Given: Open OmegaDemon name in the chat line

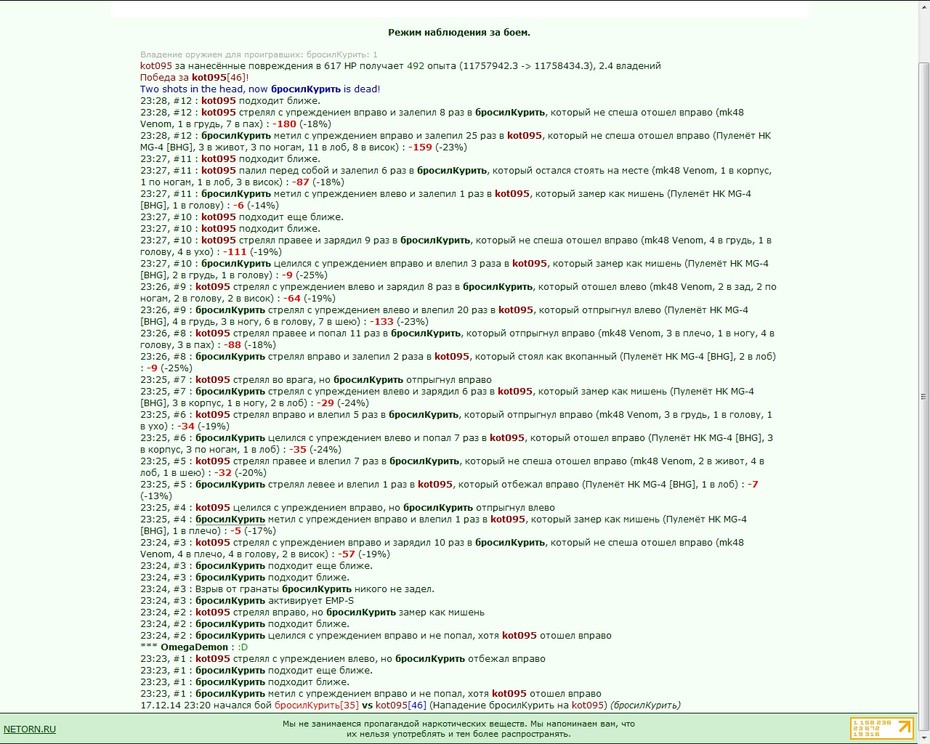Looking at the screenshot, I should click(x=194, y=647).
